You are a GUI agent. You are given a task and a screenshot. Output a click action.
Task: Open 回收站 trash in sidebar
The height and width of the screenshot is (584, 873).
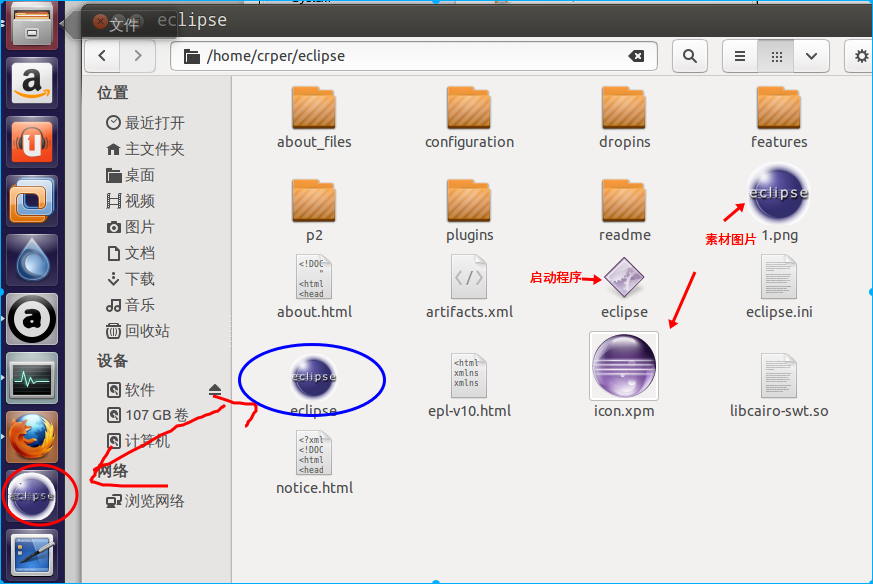coord(138,331)
